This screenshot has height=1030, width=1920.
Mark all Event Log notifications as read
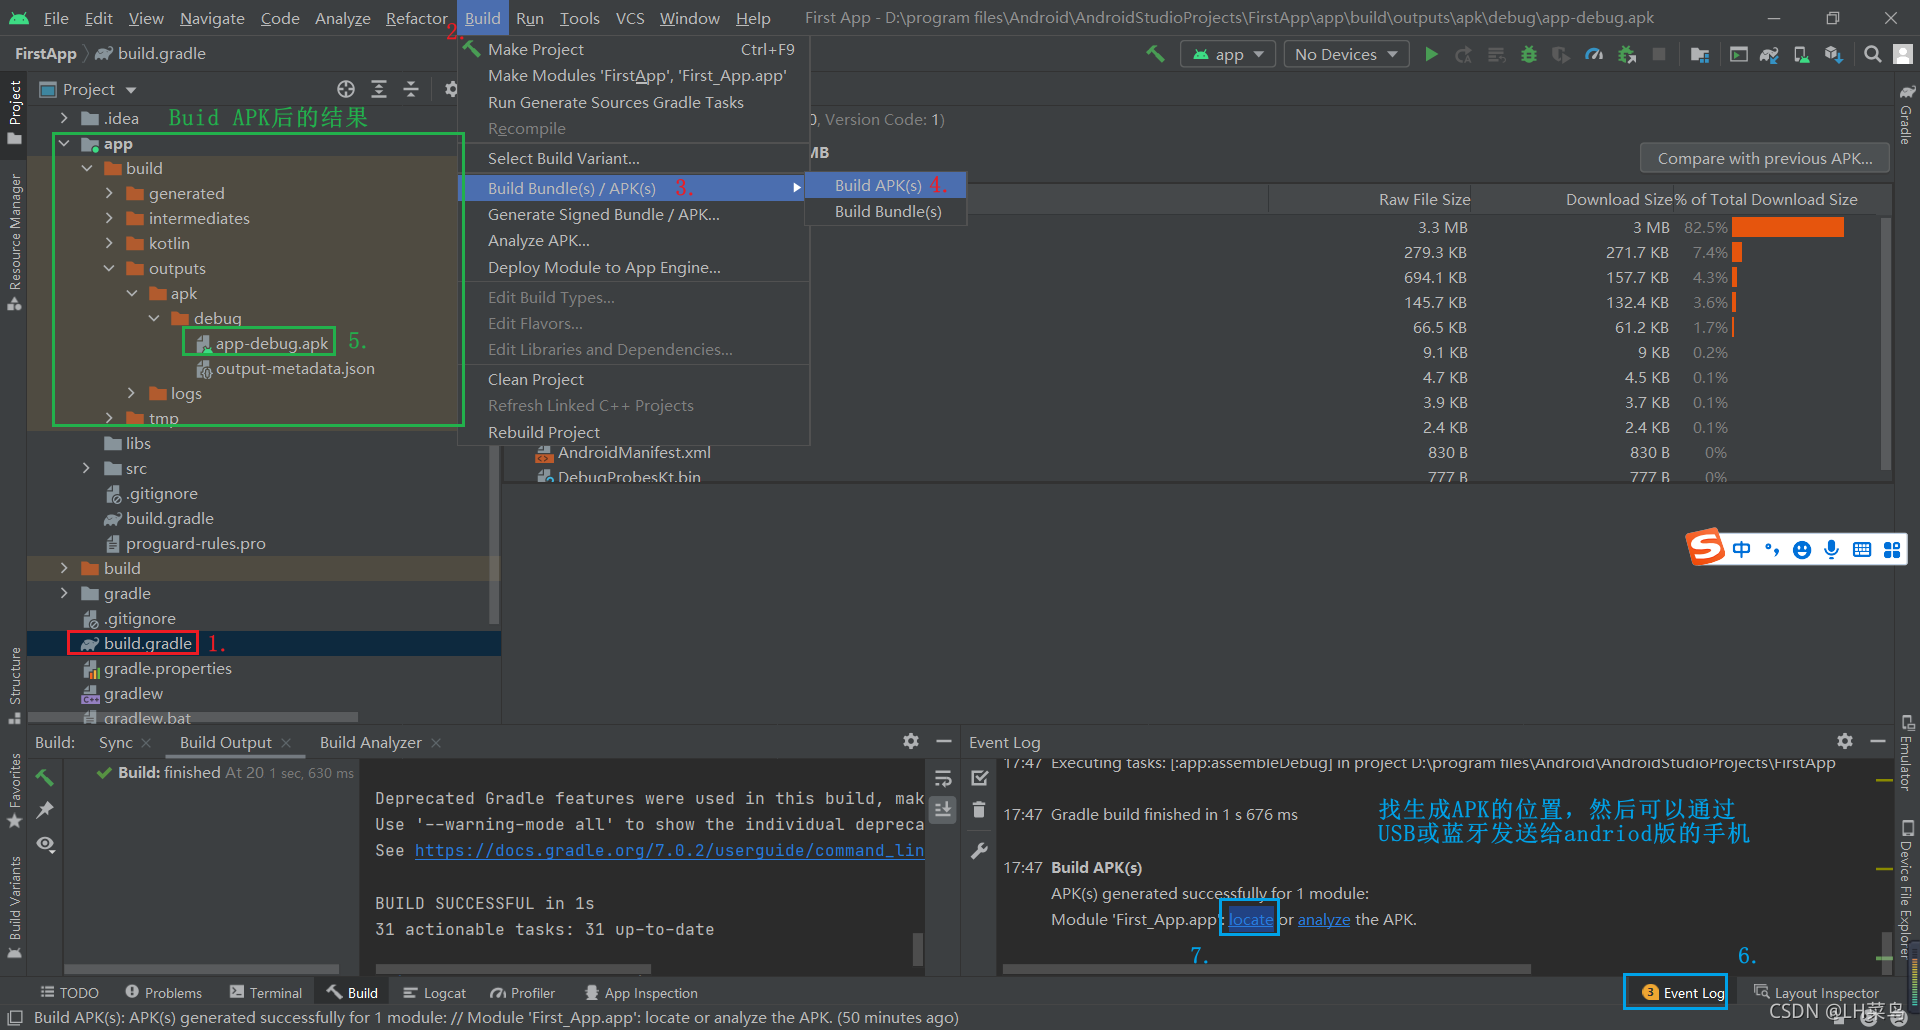[979, 777]
